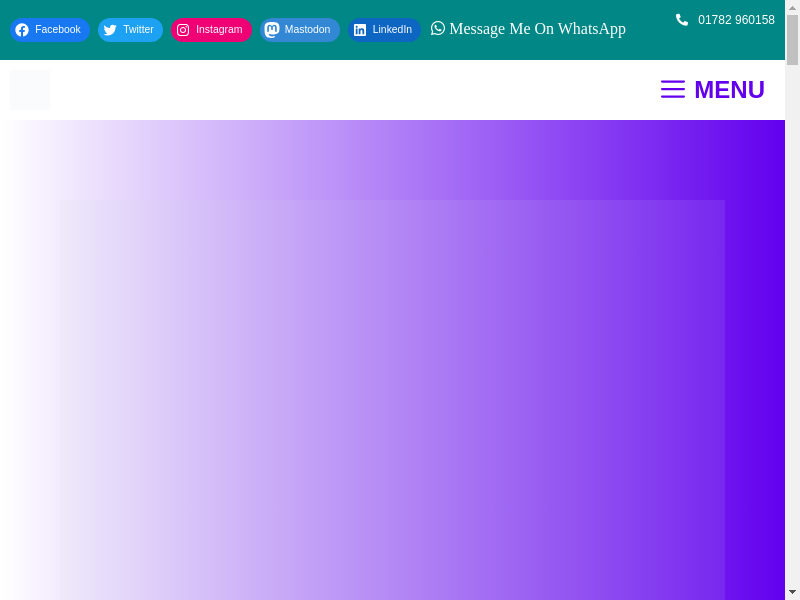Go to the LinkedIn text label

[392, 30]
